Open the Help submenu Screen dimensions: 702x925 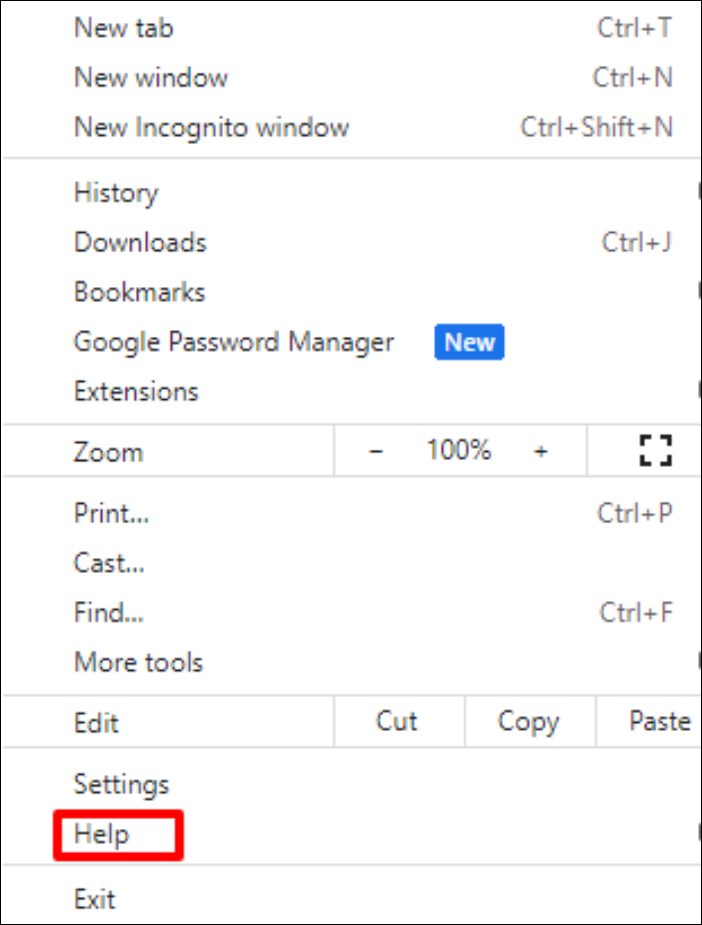102,834
